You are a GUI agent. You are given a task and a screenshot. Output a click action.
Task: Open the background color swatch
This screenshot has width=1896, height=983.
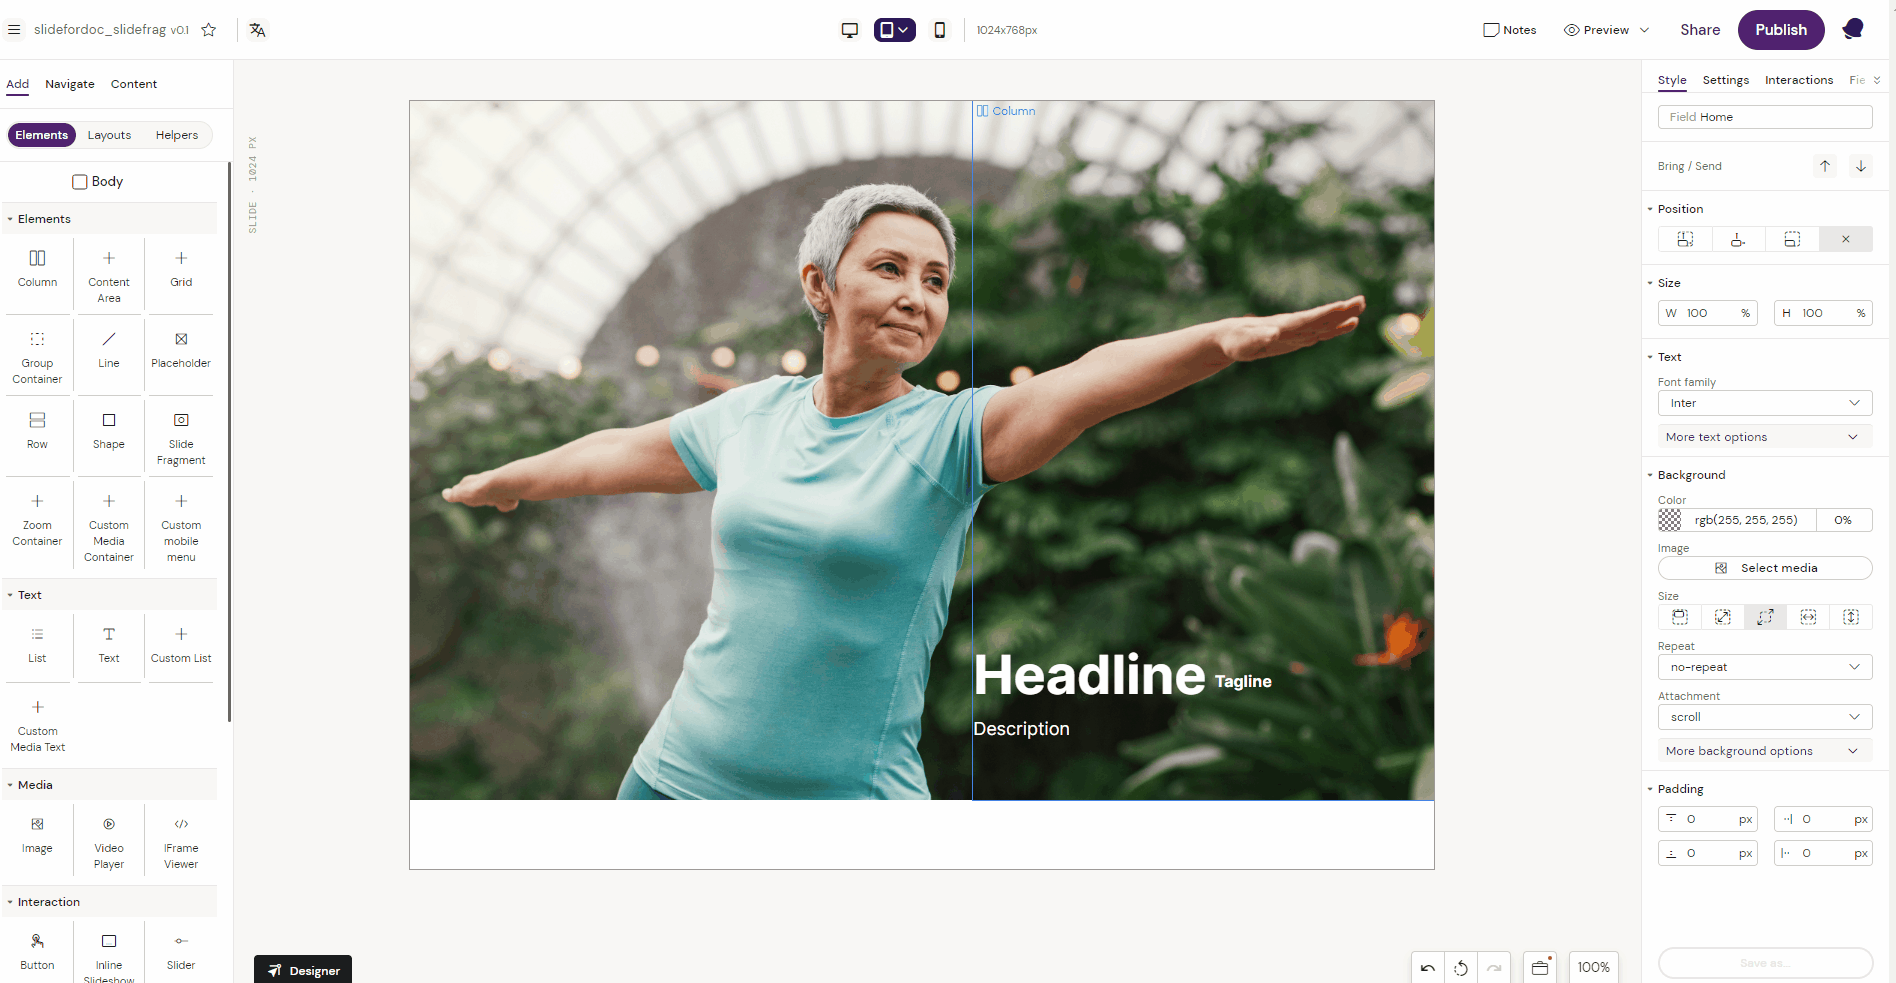(x=1670, y=520)
